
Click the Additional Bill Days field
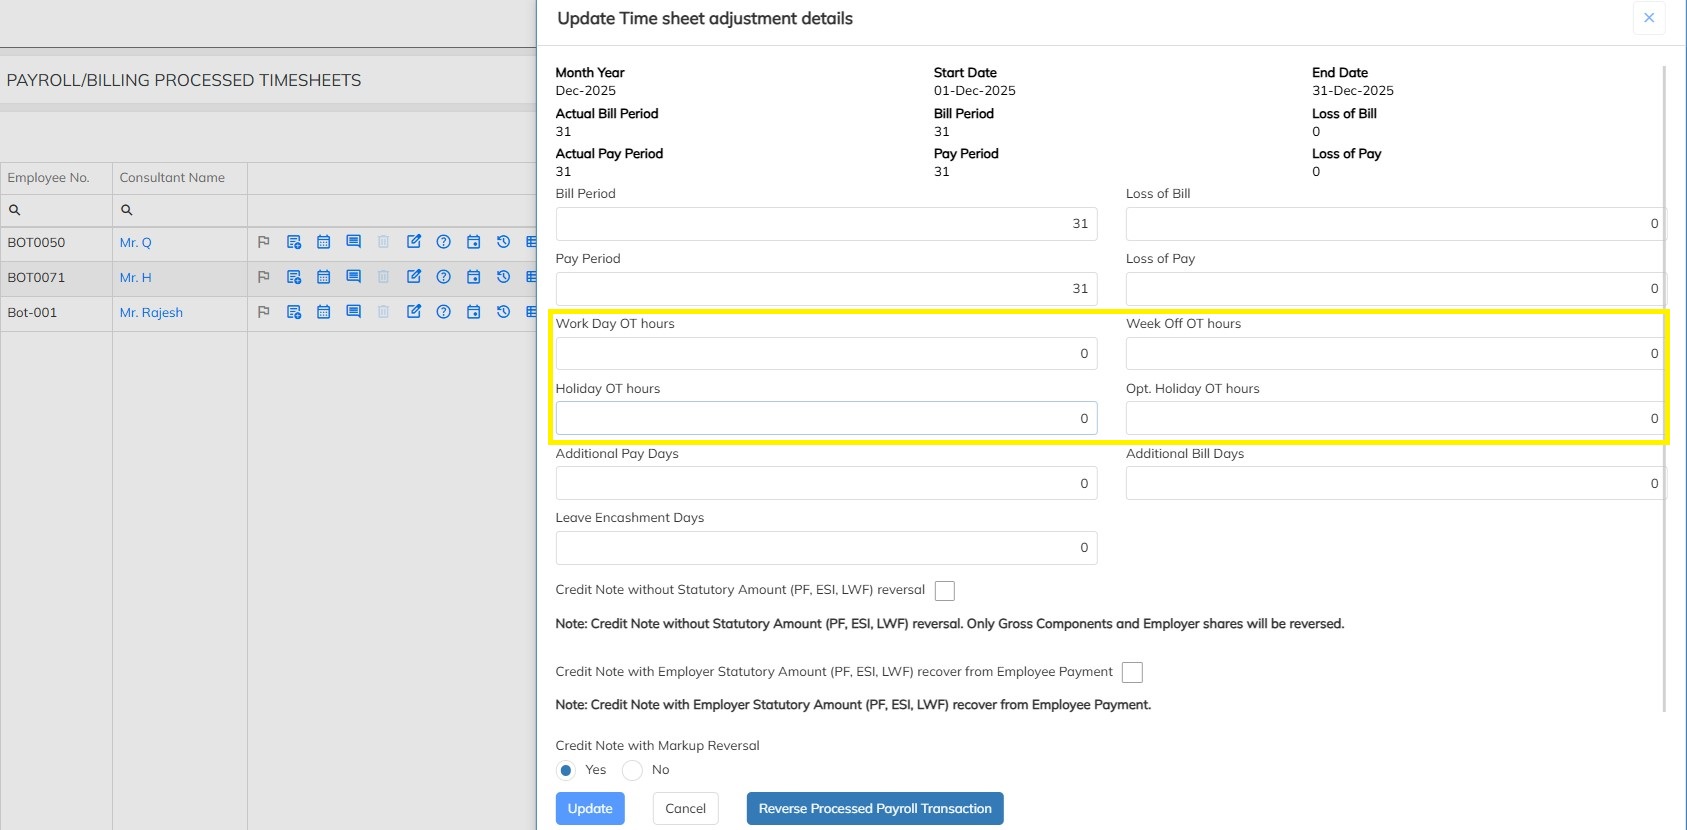pos(1394,484)
